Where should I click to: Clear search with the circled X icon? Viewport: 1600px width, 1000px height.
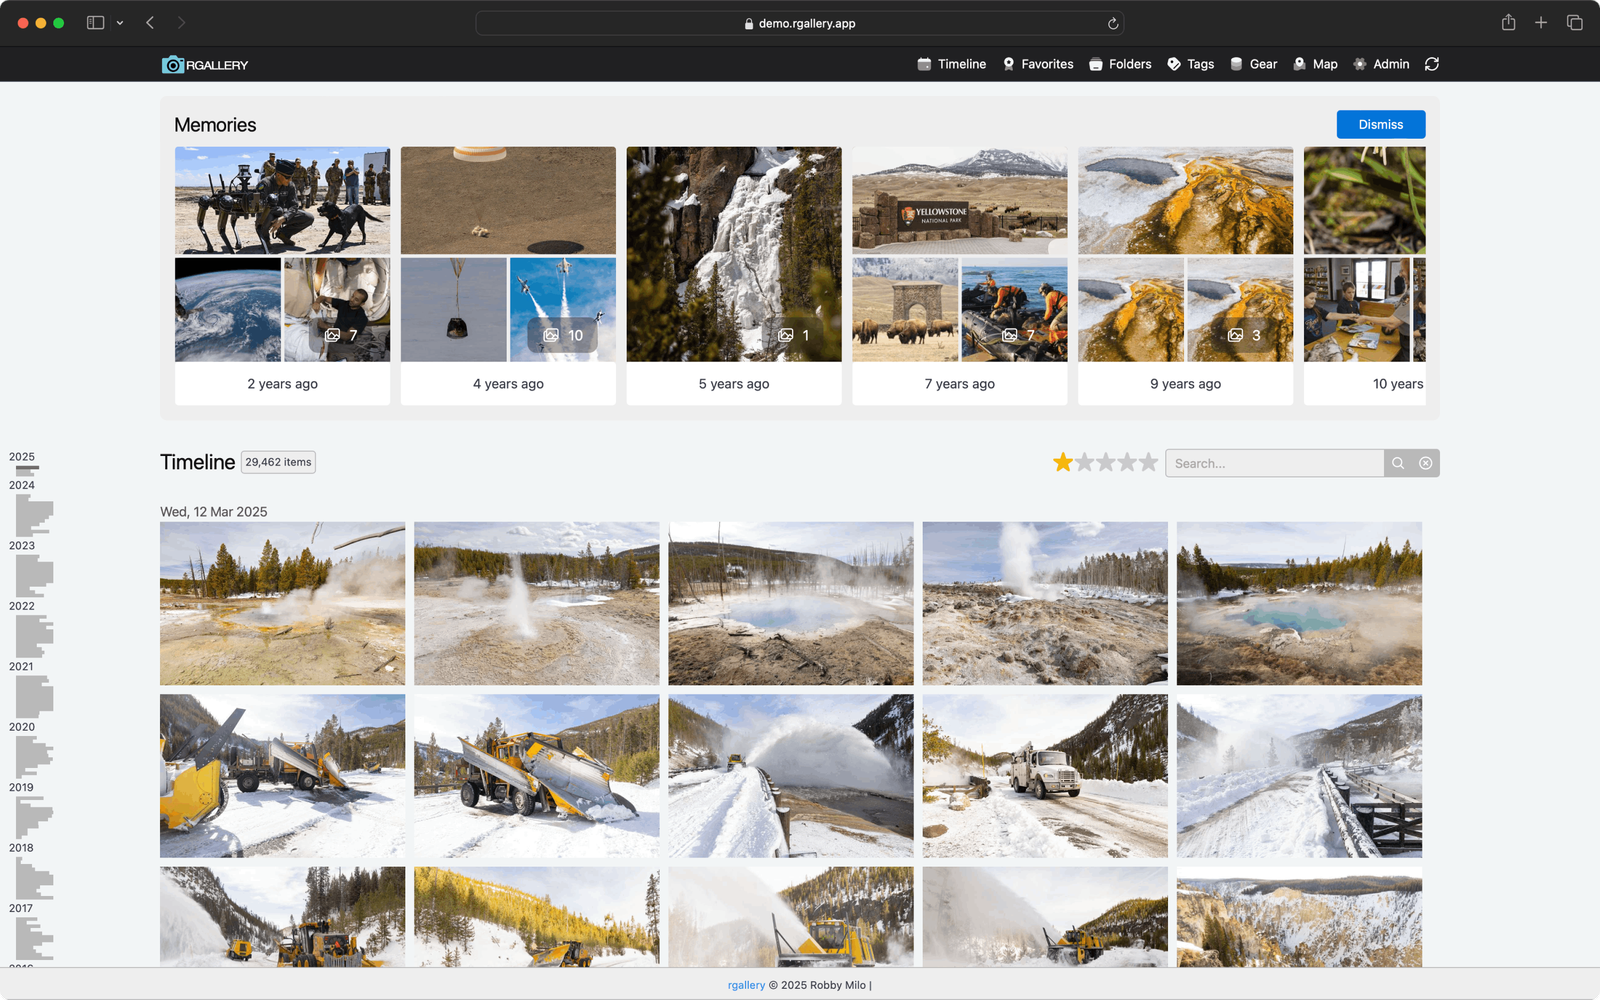coord(1426,463)
